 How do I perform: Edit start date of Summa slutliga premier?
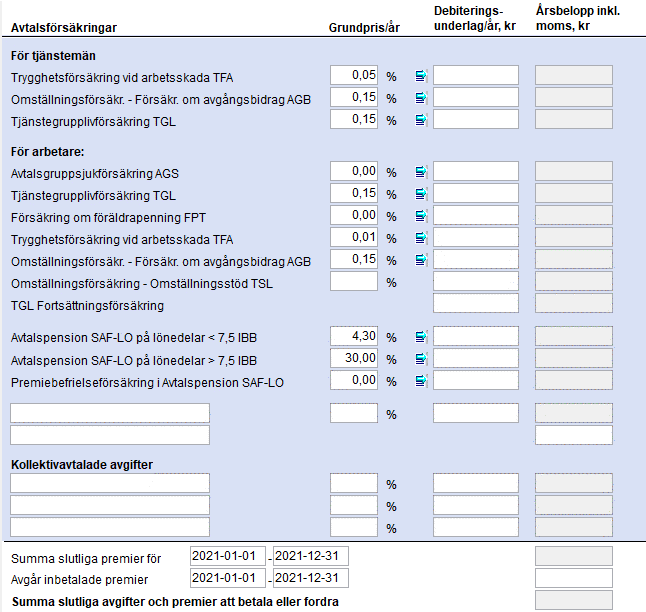pos(228,556)
